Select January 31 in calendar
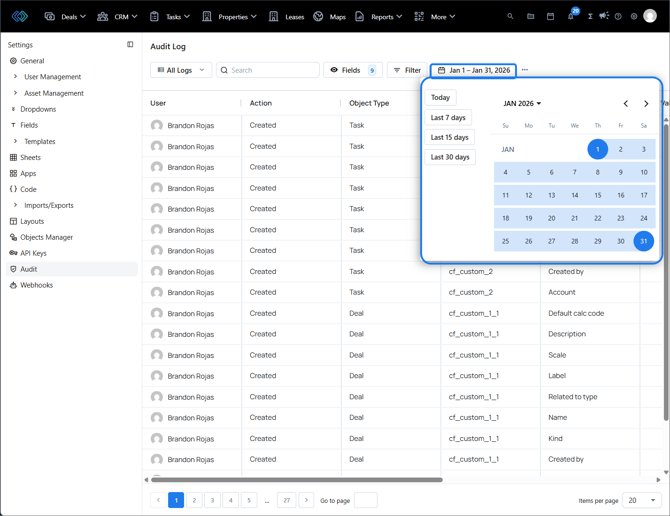670x516 pixels. (x=644, y=241)
